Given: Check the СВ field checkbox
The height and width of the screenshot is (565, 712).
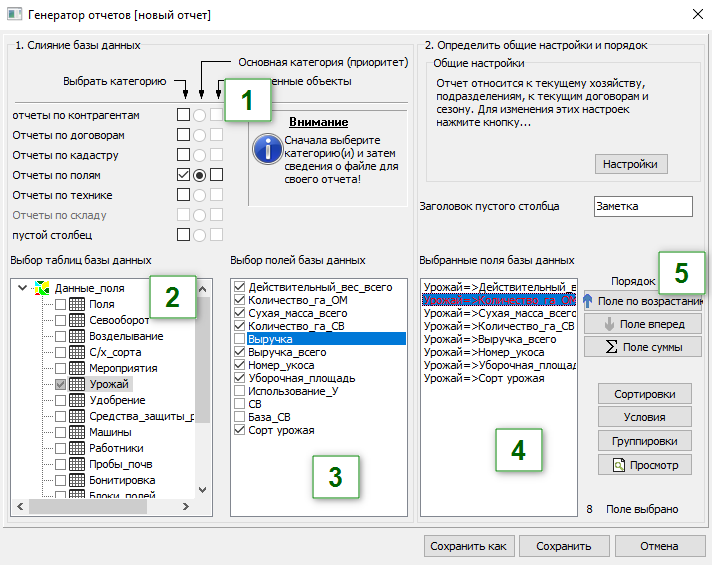Looking at the screenshot, I should (240, 404).
